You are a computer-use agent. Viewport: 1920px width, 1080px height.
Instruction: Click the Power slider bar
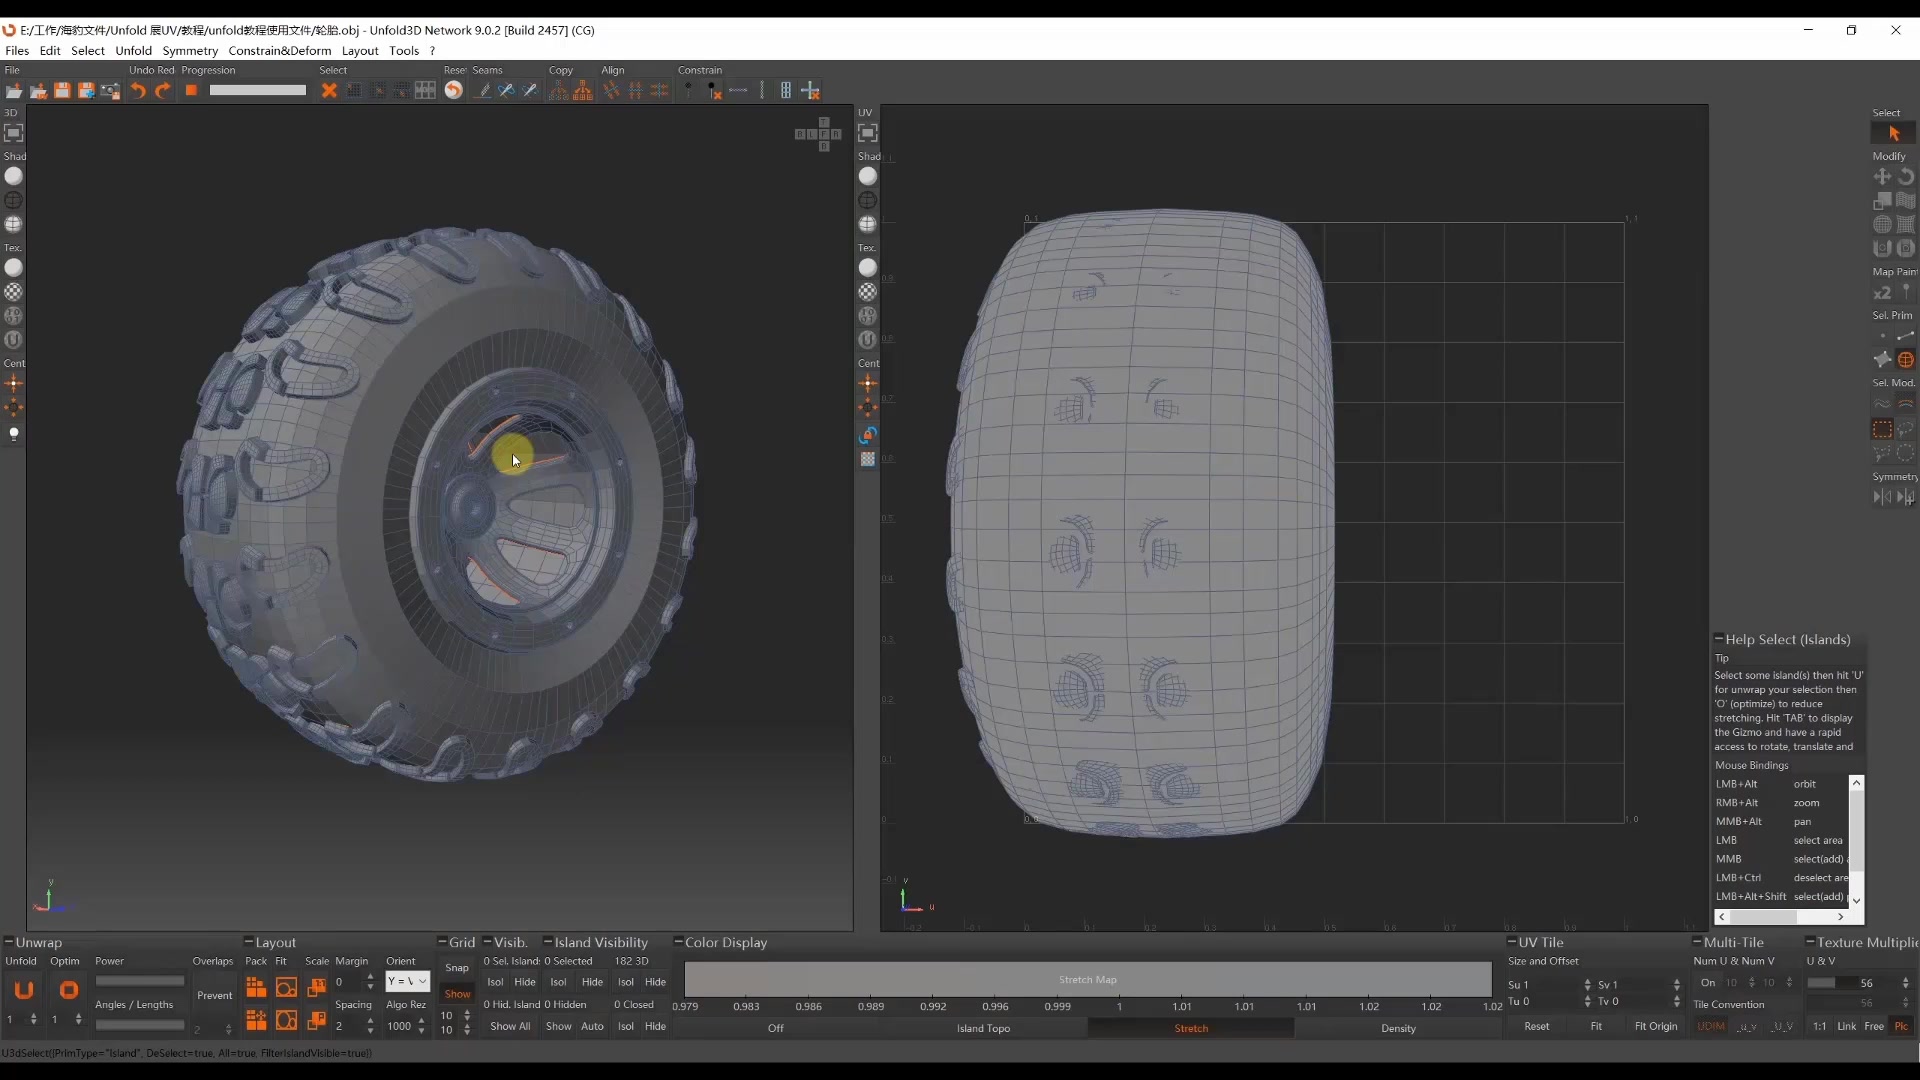[x=140, y=982]
